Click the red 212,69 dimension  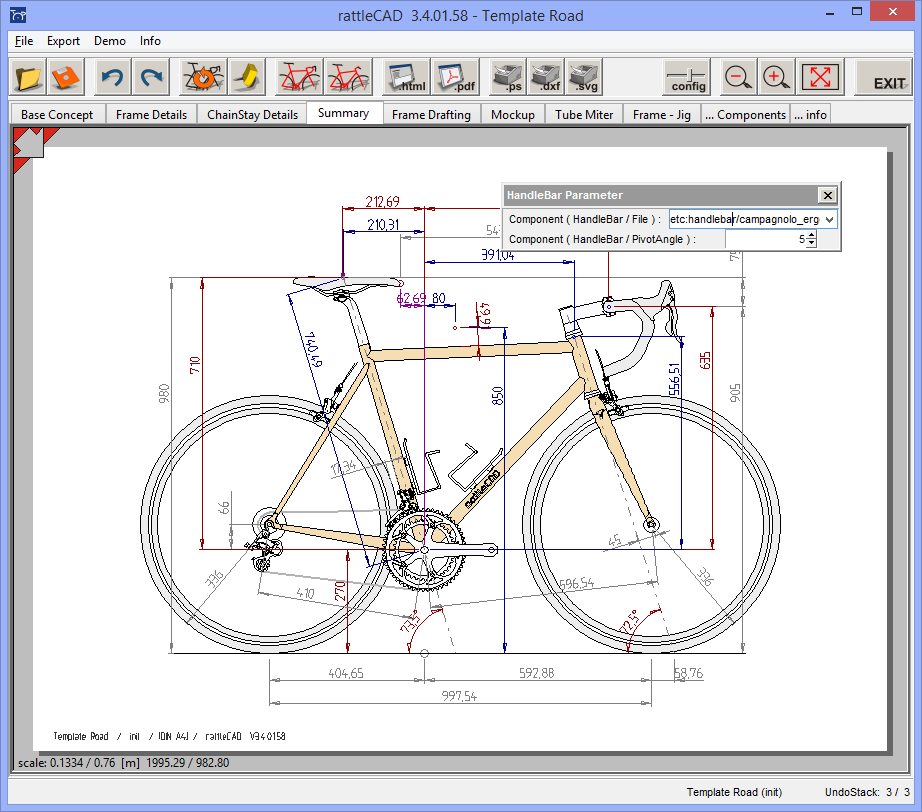tap(382, 202)
